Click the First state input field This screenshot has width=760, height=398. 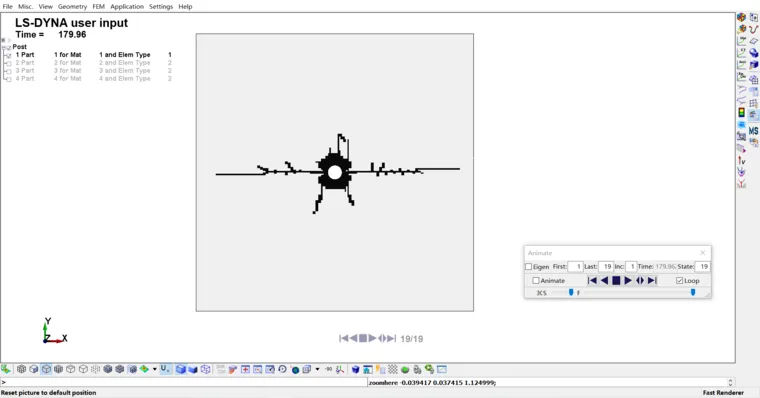[575, 267]
